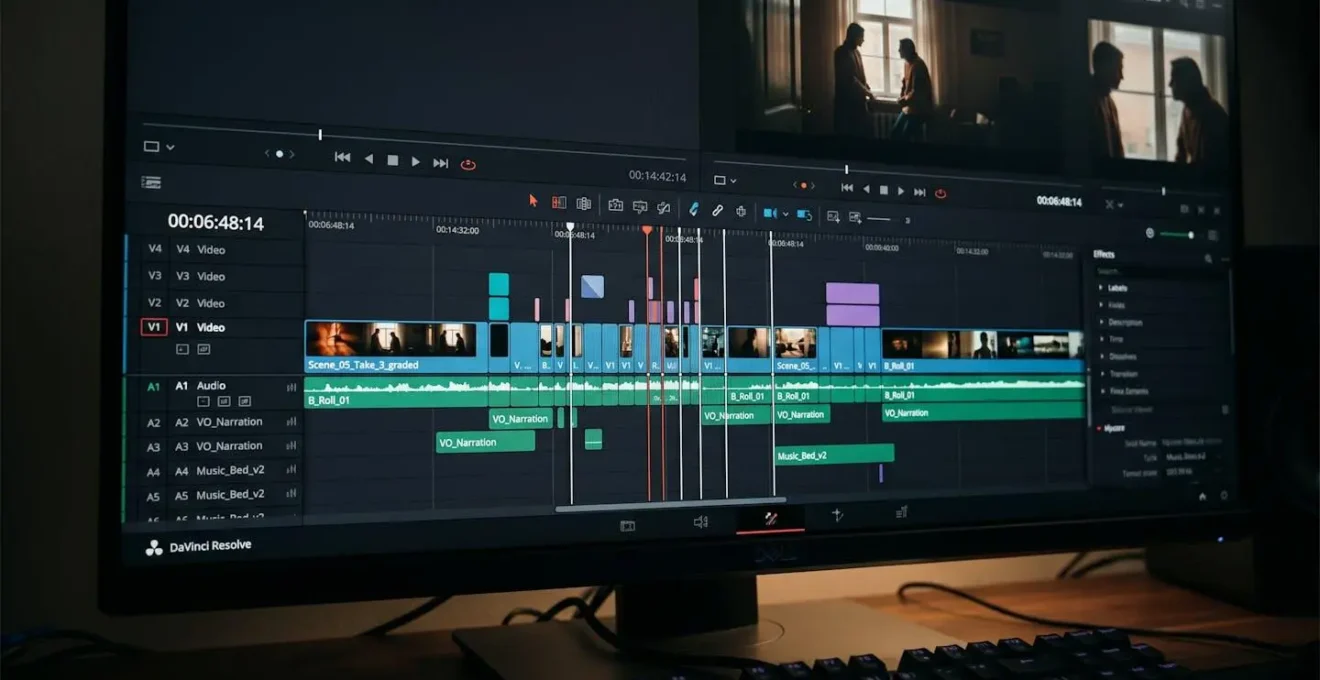Jump to first frame in source viewer

pyautogui.click(x=342, y=158)
